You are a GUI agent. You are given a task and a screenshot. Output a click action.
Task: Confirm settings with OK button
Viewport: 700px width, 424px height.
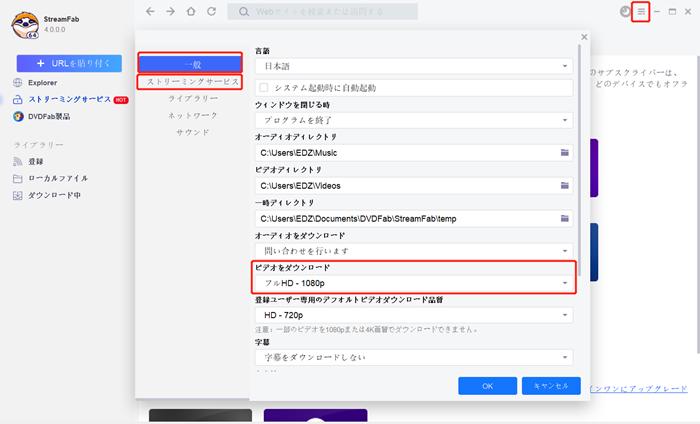point(488,386)
